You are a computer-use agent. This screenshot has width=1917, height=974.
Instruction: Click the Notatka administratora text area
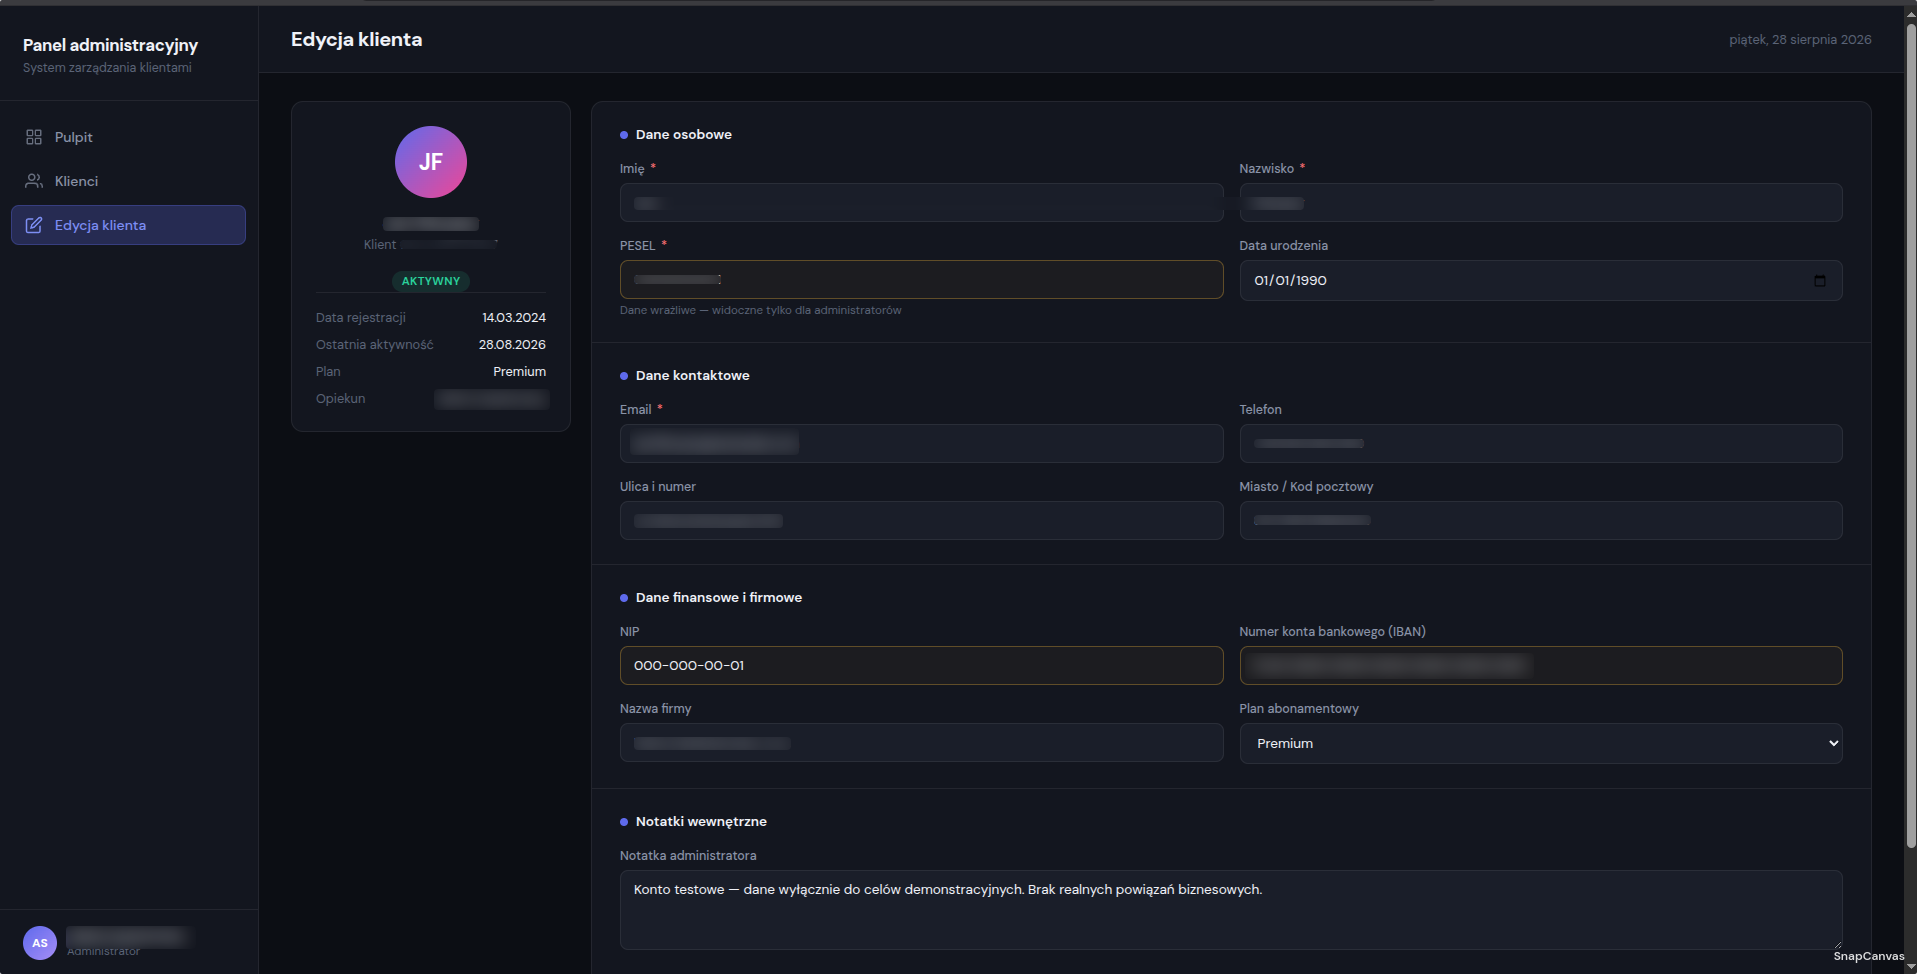tap(1231, 910)
